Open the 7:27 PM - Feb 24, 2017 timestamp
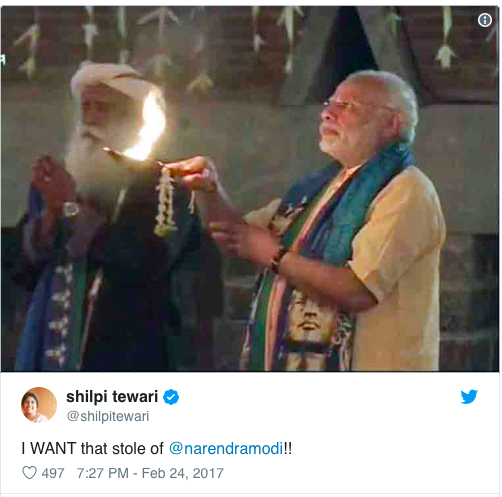The image size is (502, 497). [150, 473]
